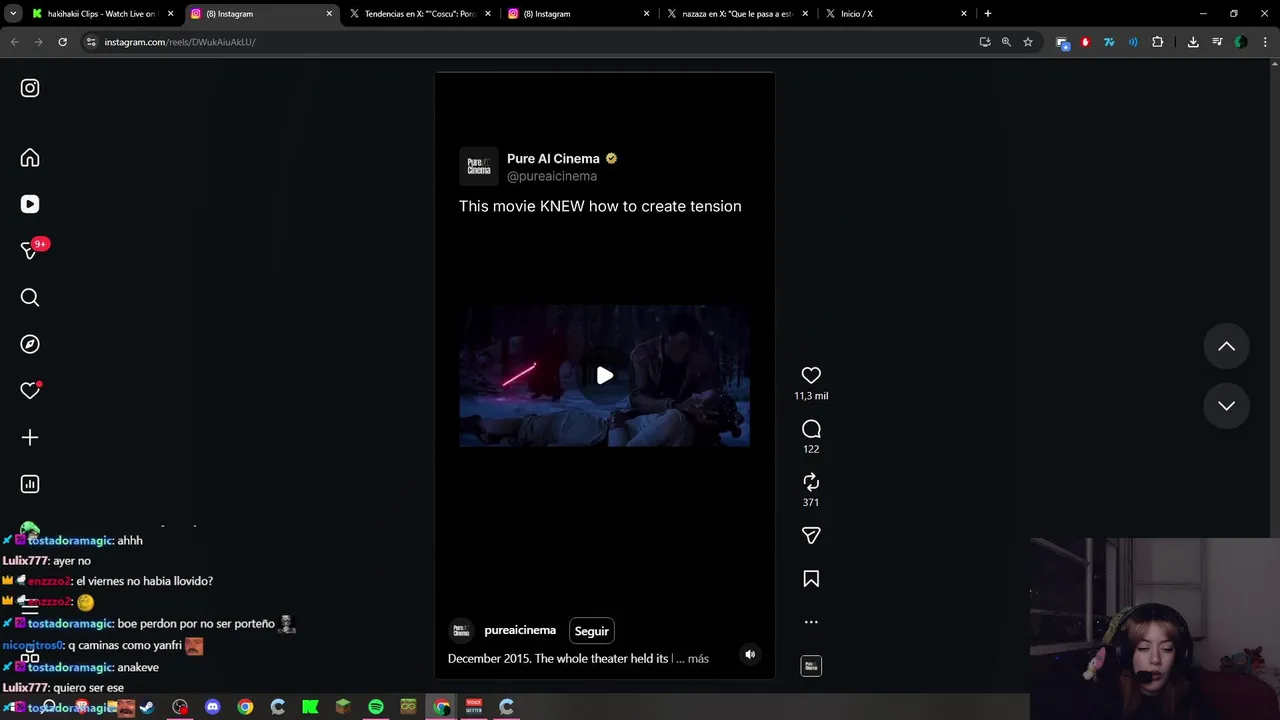Bookmark this page with the star icon

pos(1027,42)
